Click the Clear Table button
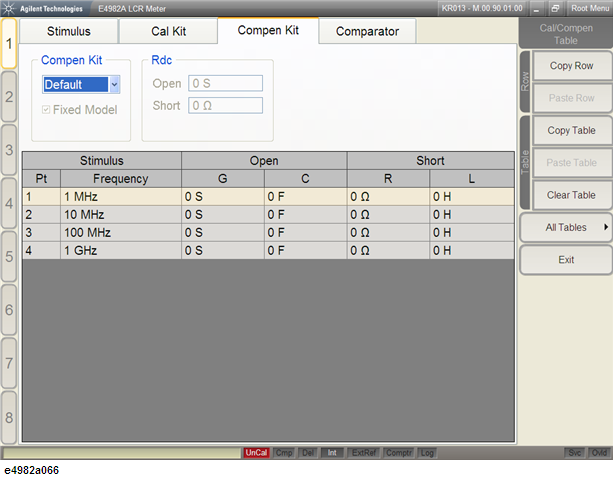This screenshot has height=478, width=613. tap(571, 195)
